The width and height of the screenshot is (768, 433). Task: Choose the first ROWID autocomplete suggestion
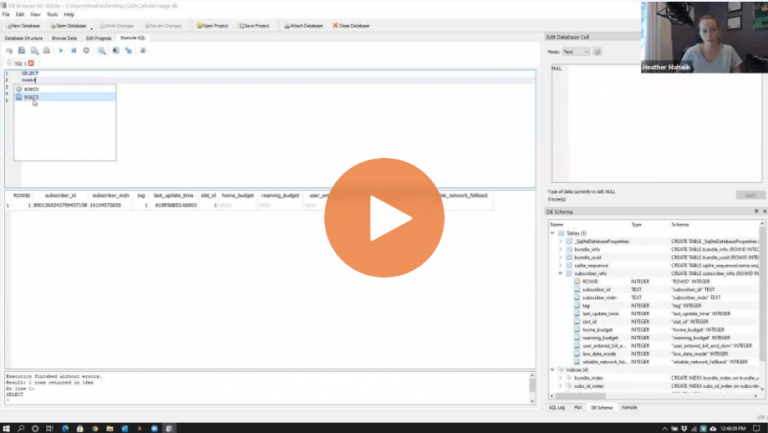point(65,89)
